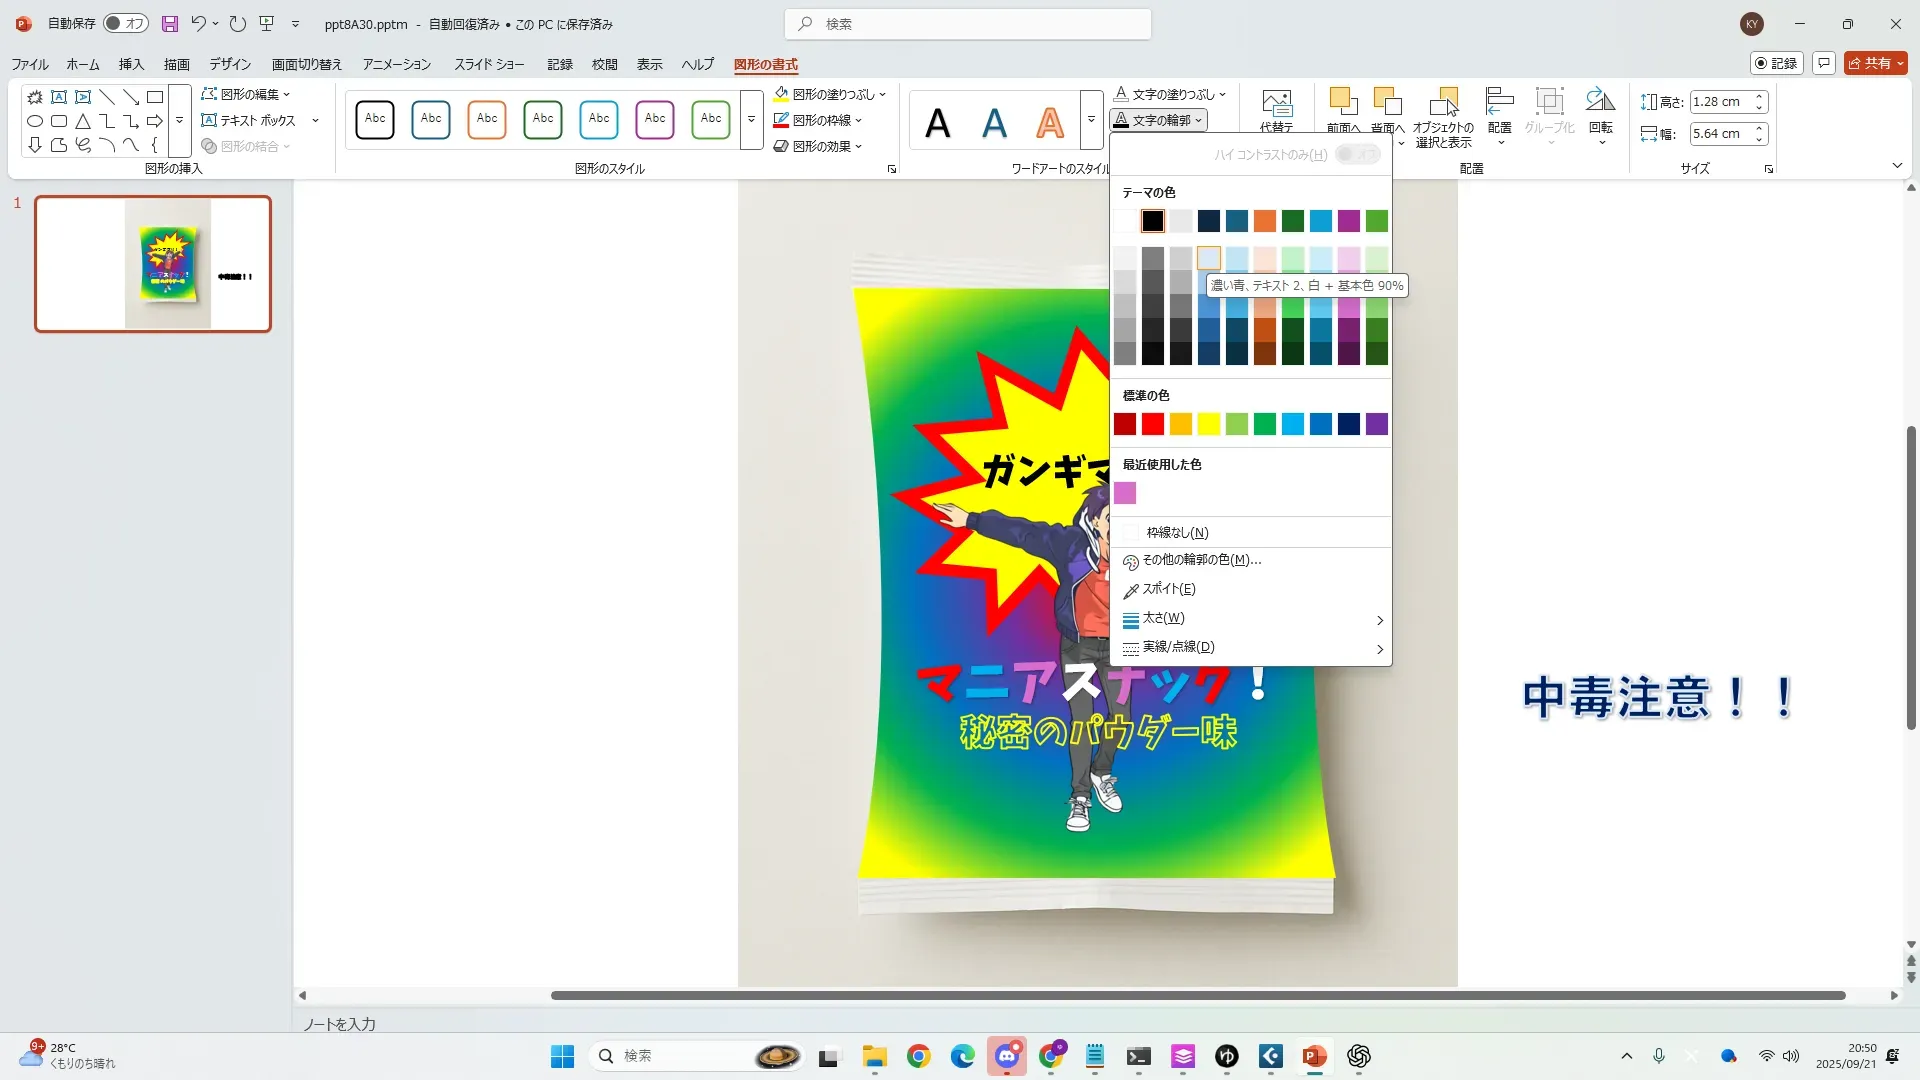The image size is (1920, 1080).
Task: Click the save icon in title bar
Action: click(x=170, y=24)
